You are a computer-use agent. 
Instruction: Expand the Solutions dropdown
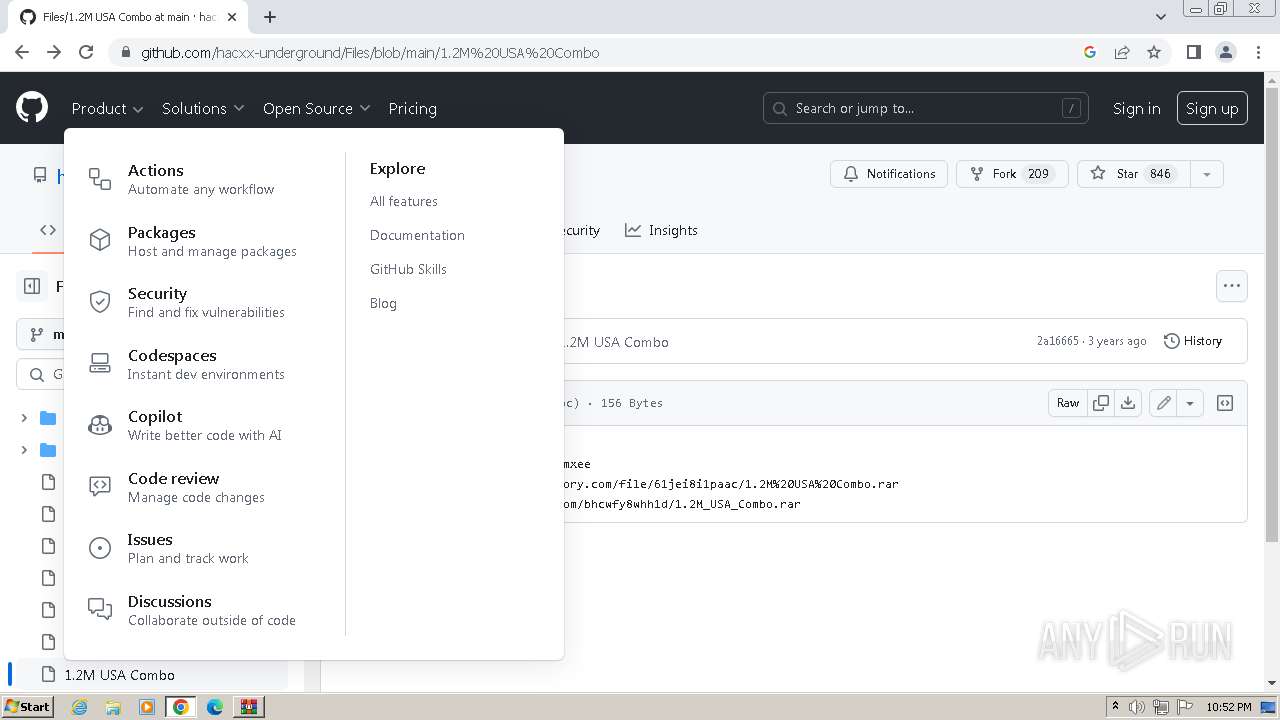click(x=203, y=108)
